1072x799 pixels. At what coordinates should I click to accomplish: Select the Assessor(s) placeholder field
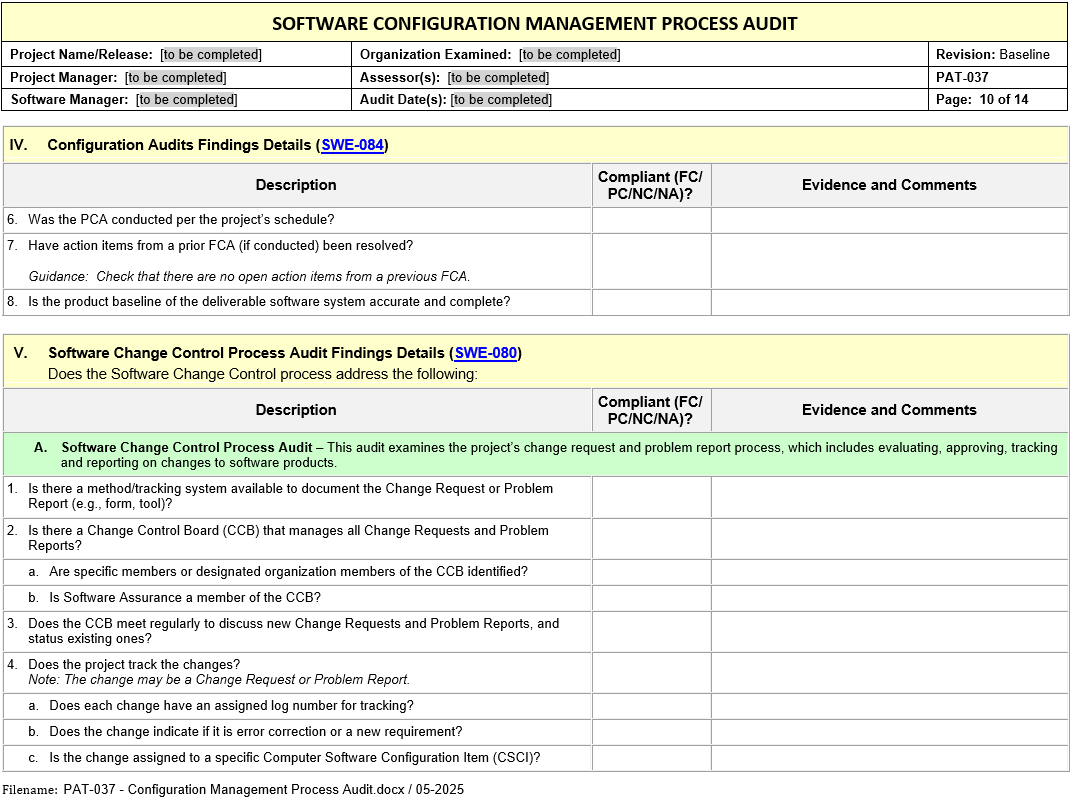pyautogui.click(x=498, y=77)
